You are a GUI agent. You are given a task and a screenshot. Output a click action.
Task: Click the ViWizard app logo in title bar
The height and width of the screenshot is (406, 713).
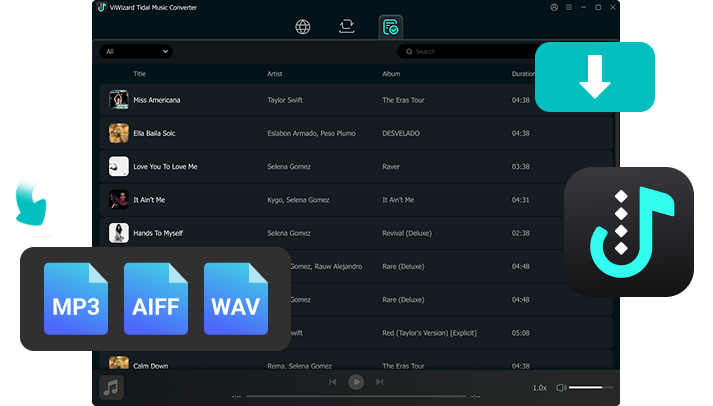[102, 7]
